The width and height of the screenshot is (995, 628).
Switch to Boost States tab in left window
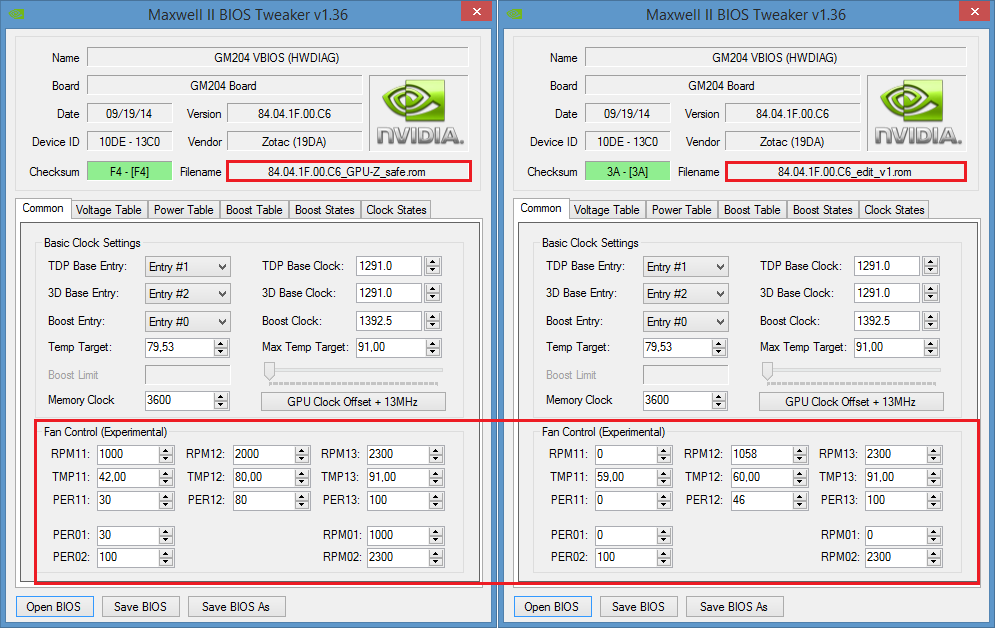[x=324, y=210]
